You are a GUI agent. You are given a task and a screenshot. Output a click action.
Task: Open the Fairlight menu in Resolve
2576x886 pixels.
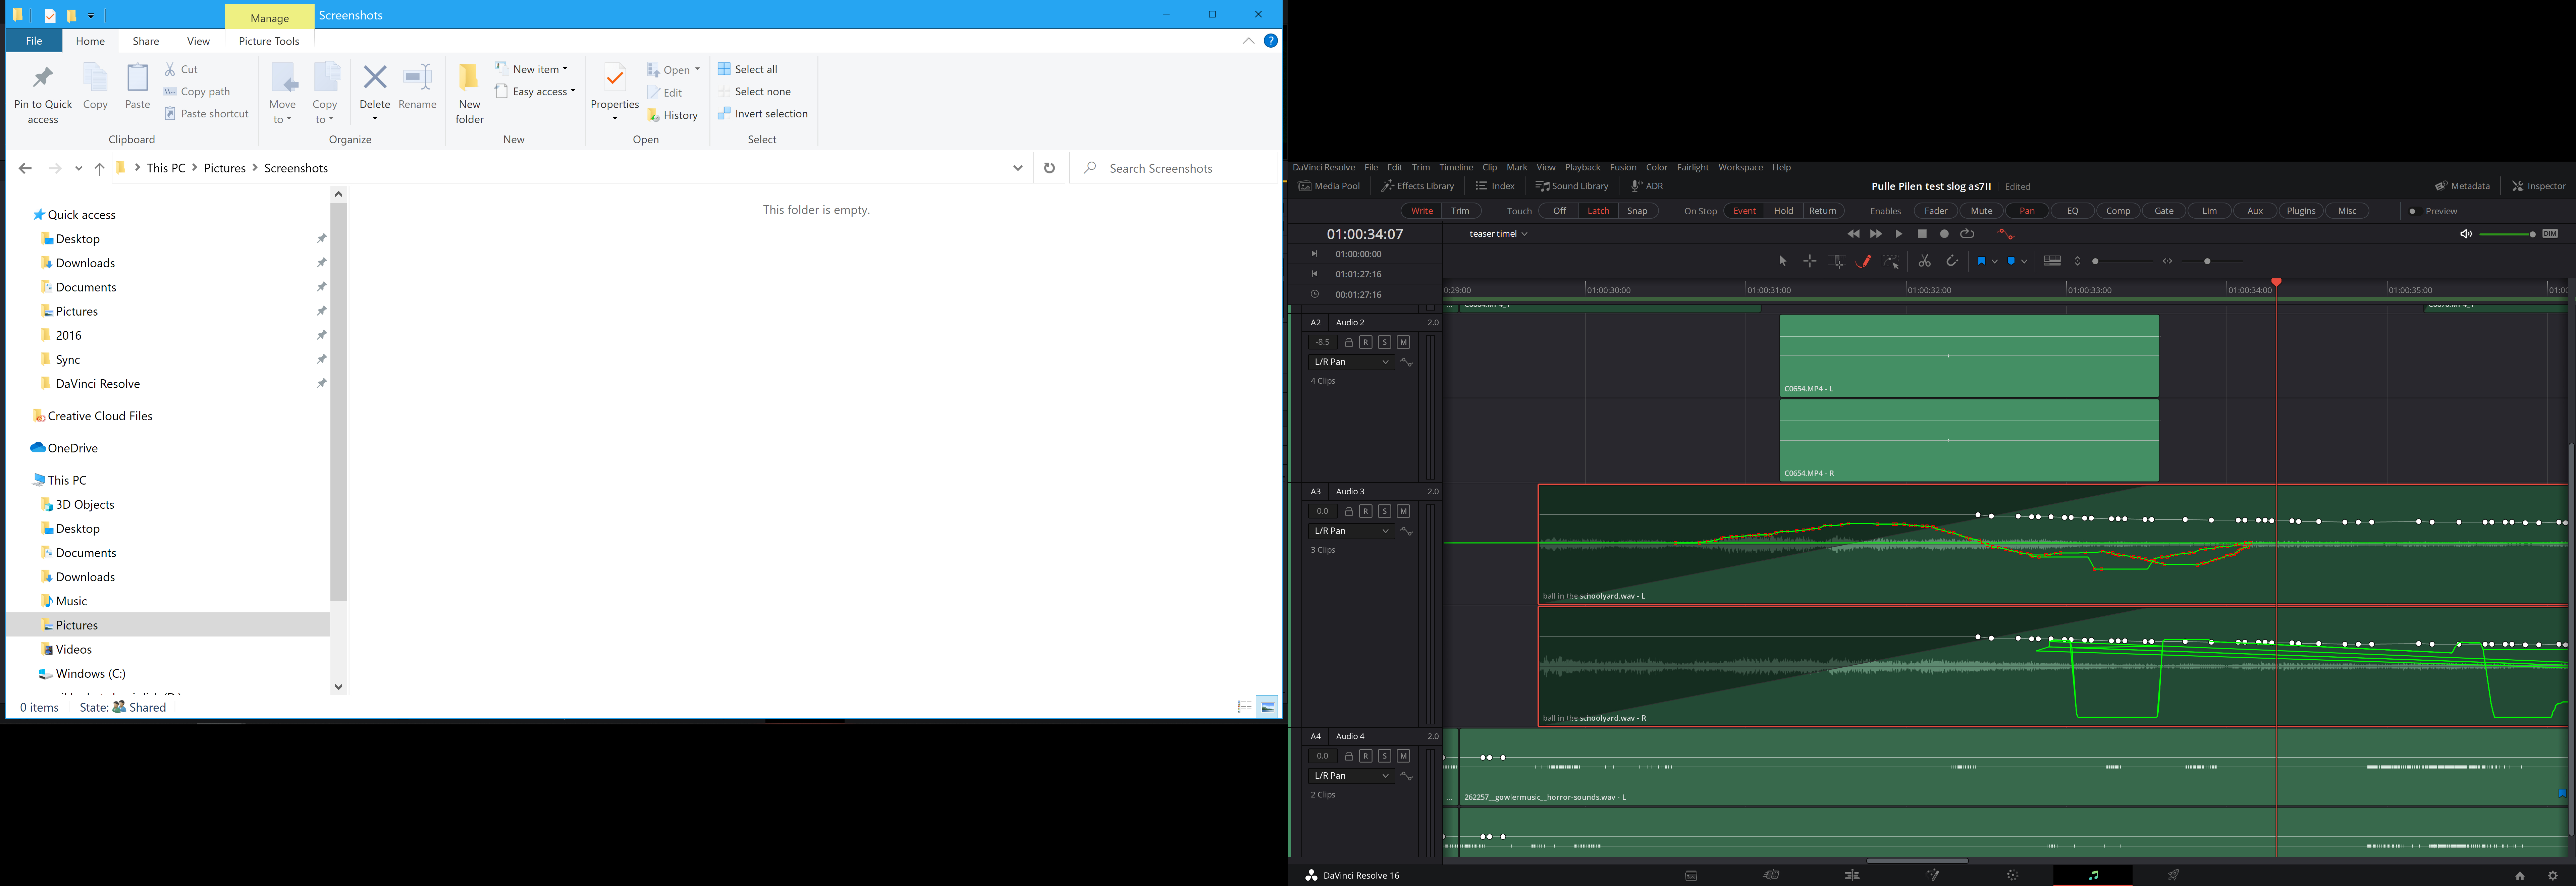click(x=1693, y=167)
